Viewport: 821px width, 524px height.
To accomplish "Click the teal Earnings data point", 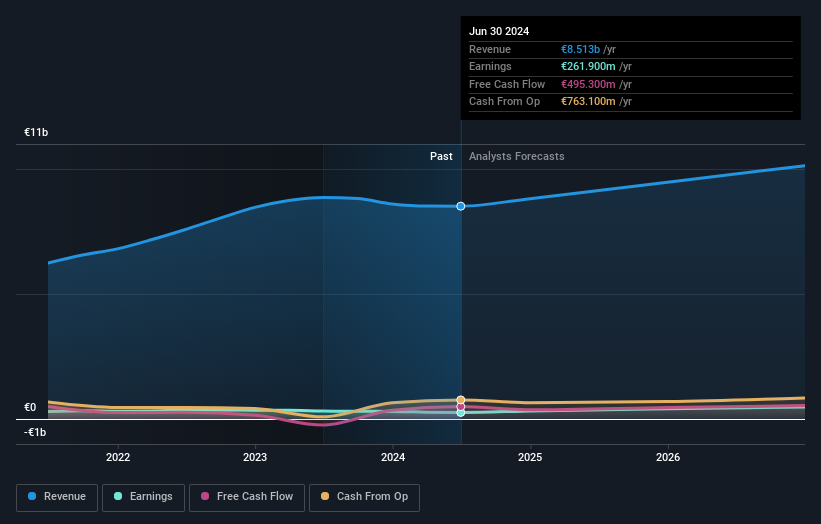I will [x=461, y=413].
